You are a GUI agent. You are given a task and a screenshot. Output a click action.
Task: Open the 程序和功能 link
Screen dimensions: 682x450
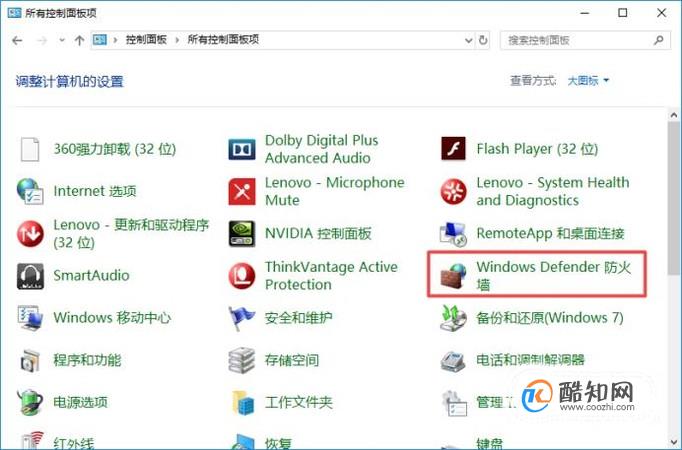pos(87,360)
